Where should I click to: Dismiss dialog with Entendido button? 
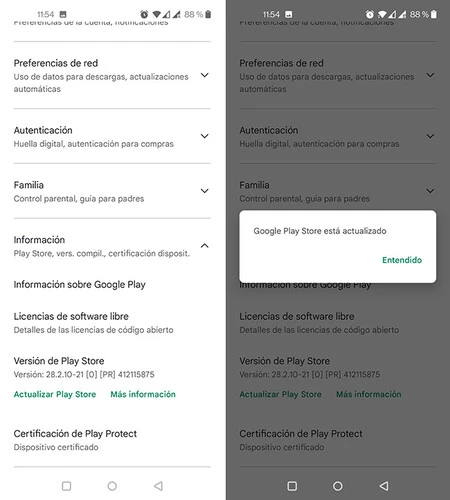(x=402, y=260)
